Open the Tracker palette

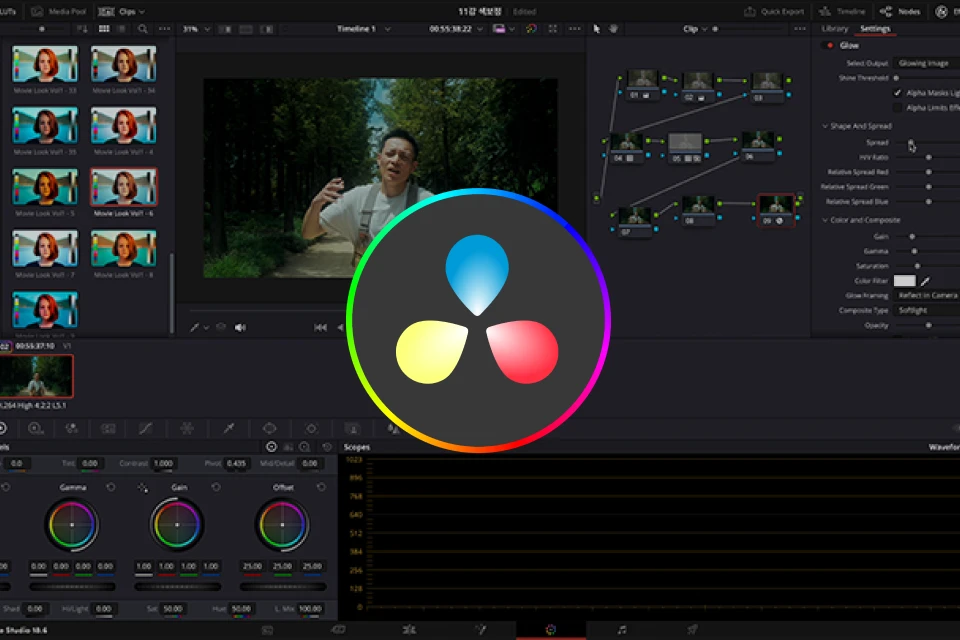pos(311,429)
